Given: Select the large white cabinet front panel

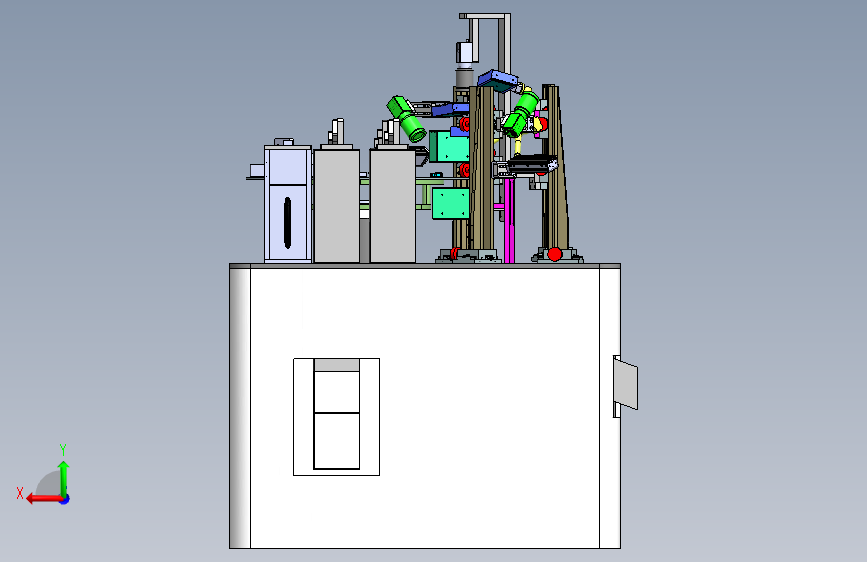Looking at the screenshot, I should (x=425, y=408).
